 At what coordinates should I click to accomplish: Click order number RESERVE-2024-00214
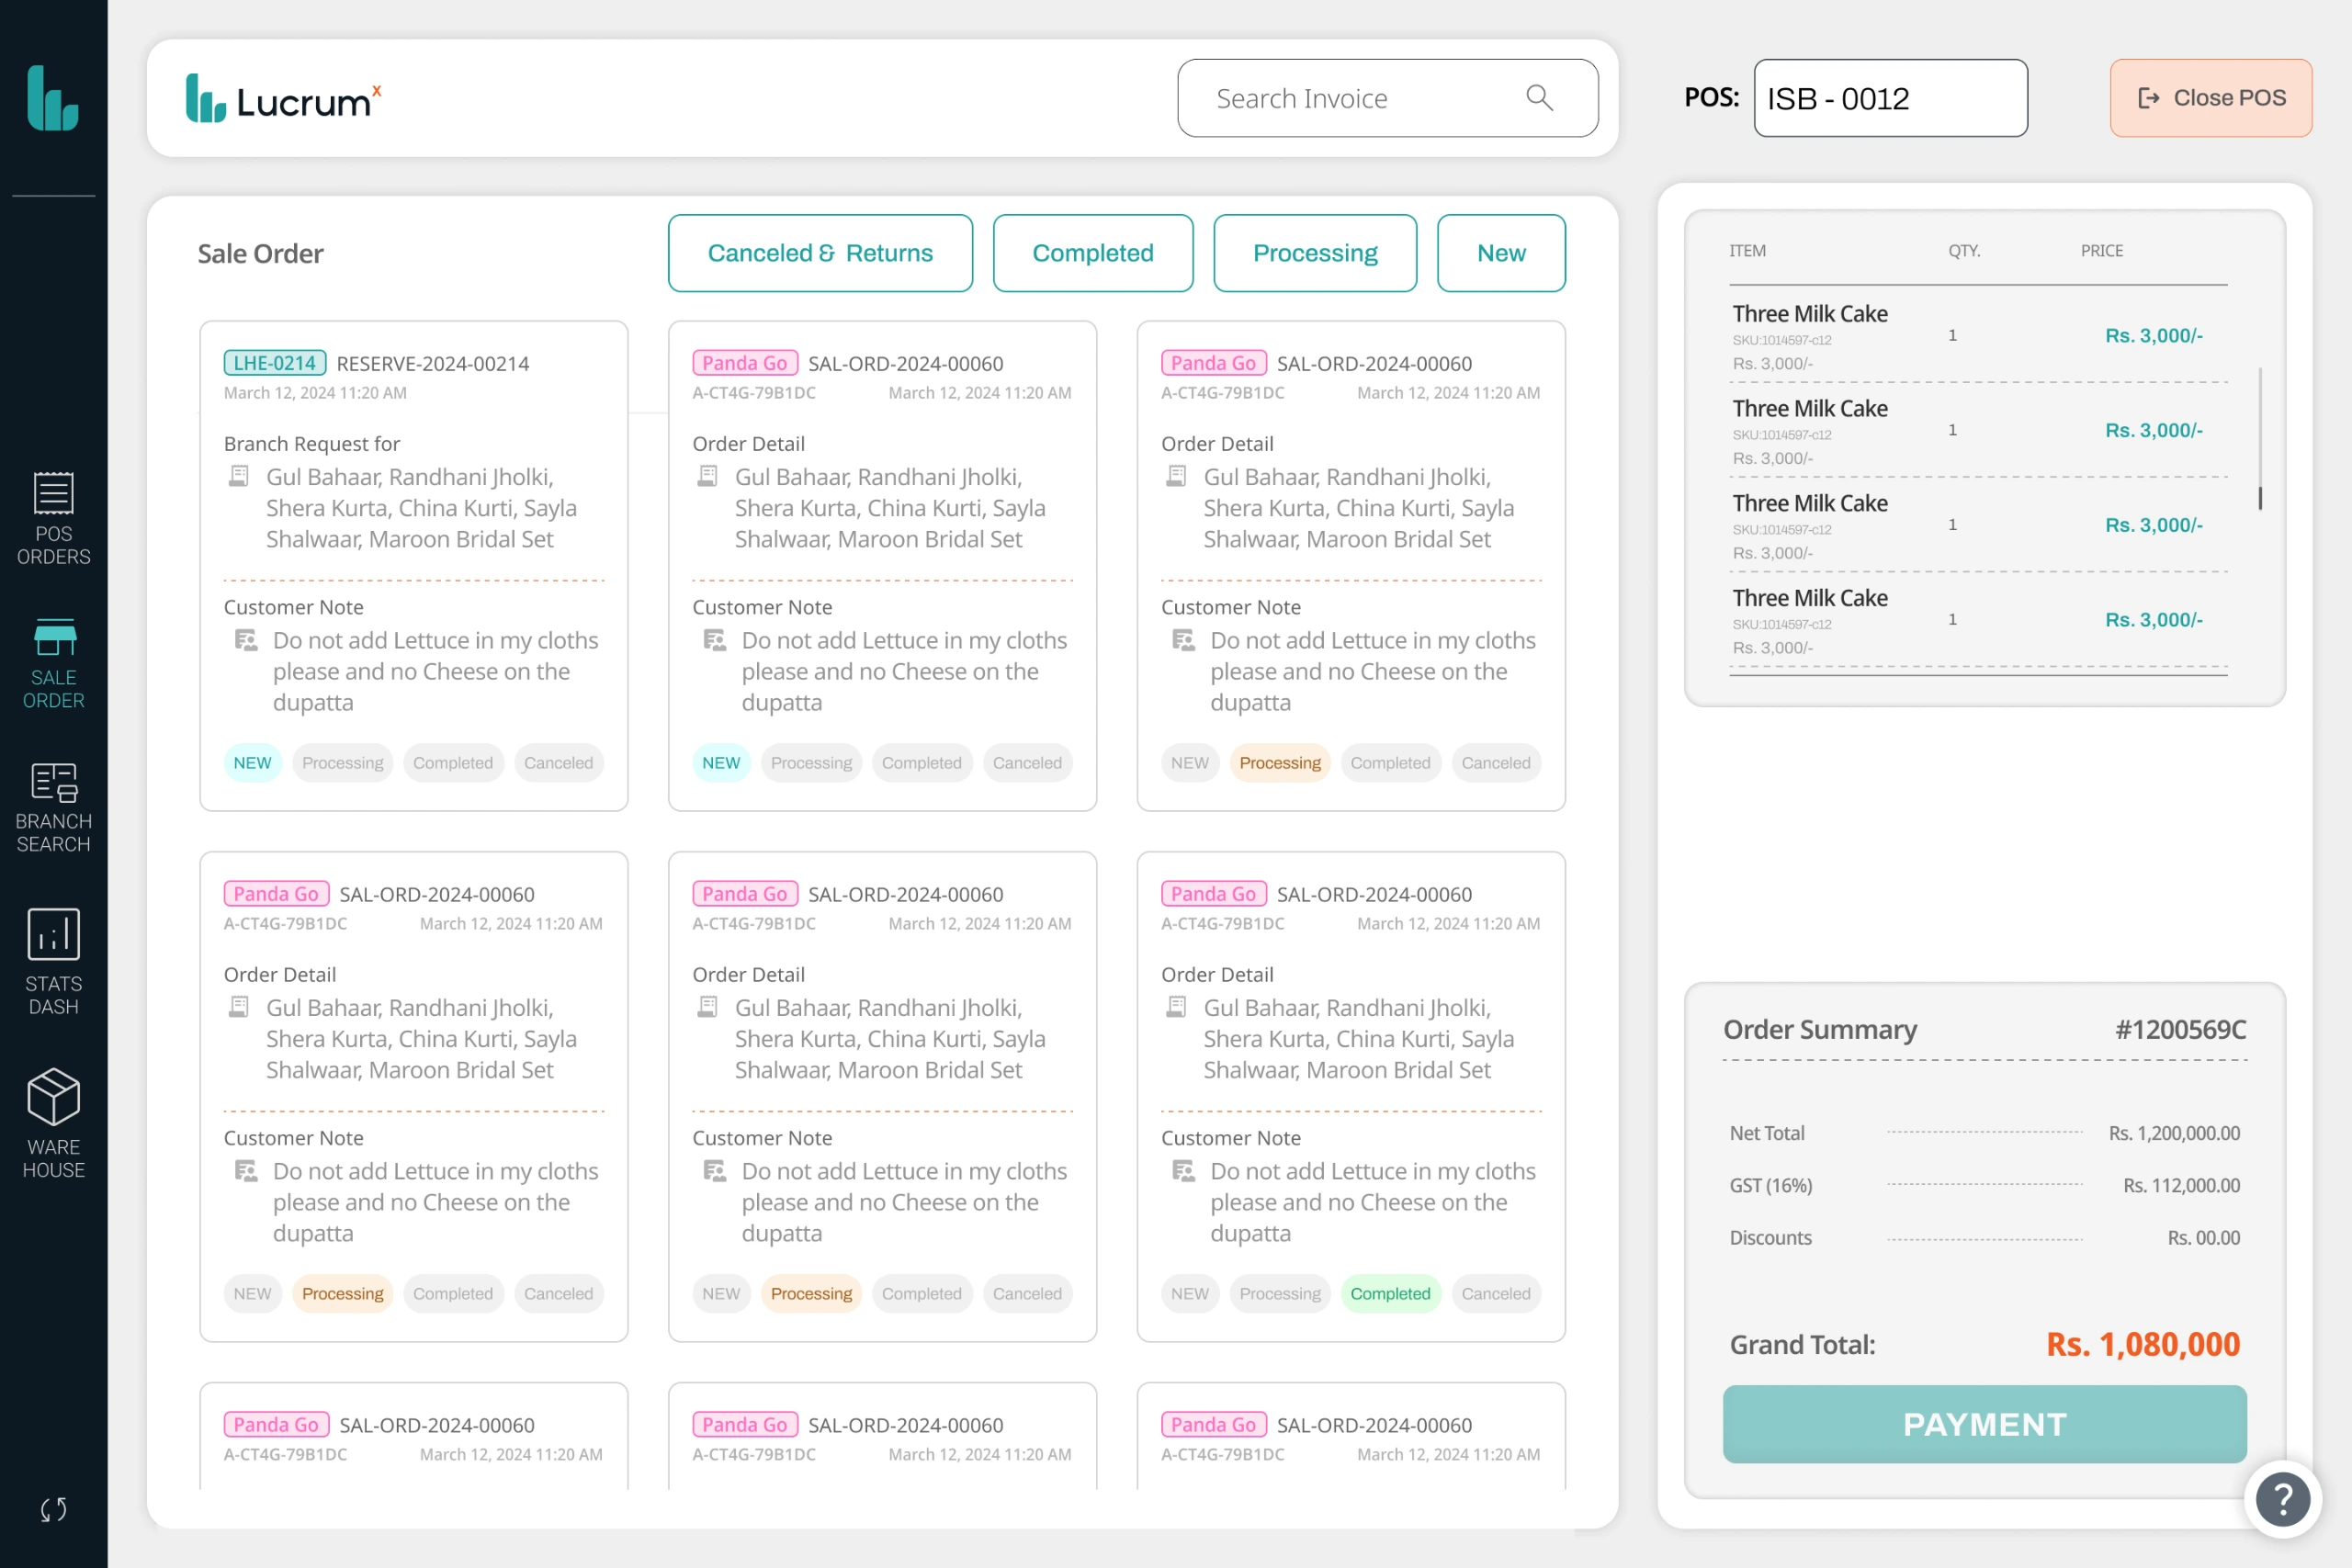433,364
